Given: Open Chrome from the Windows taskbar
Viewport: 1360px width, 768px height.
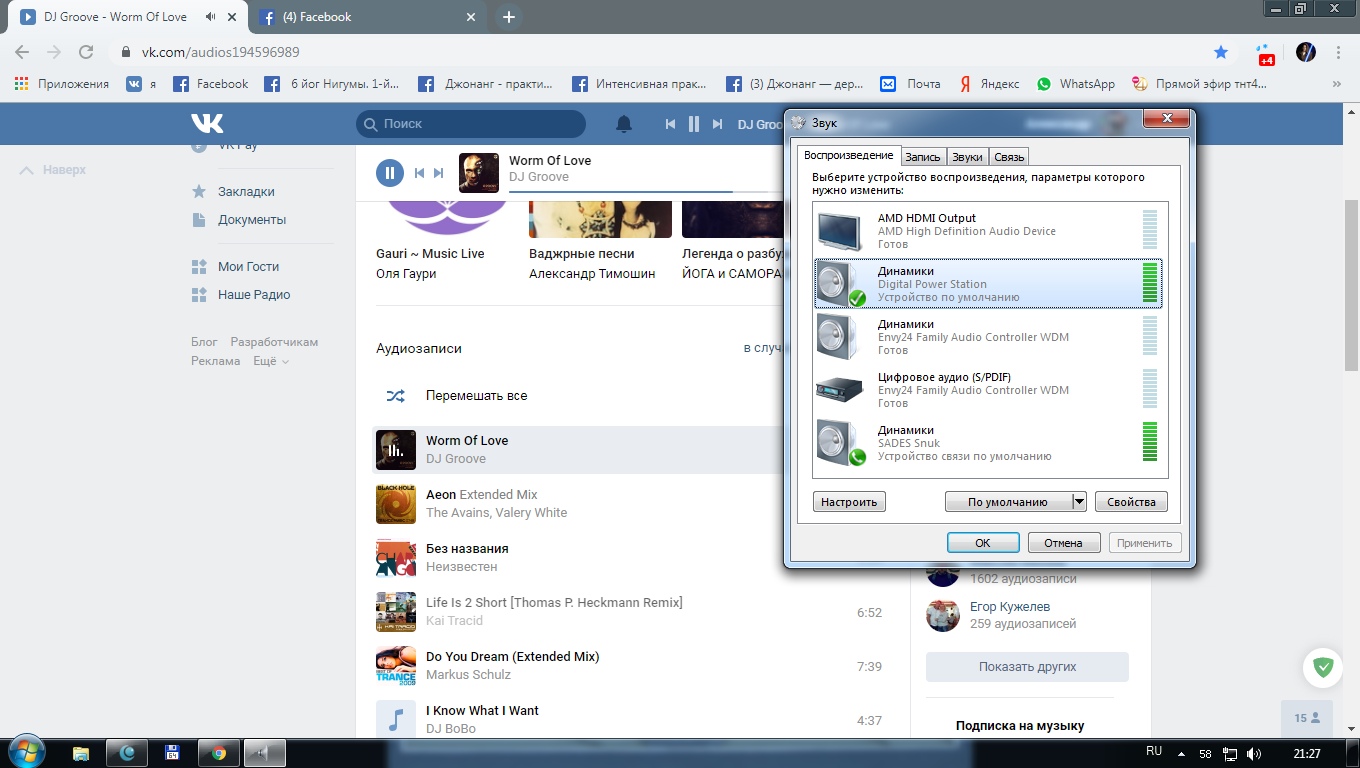Looking at the screenshot, I should 219,753.
